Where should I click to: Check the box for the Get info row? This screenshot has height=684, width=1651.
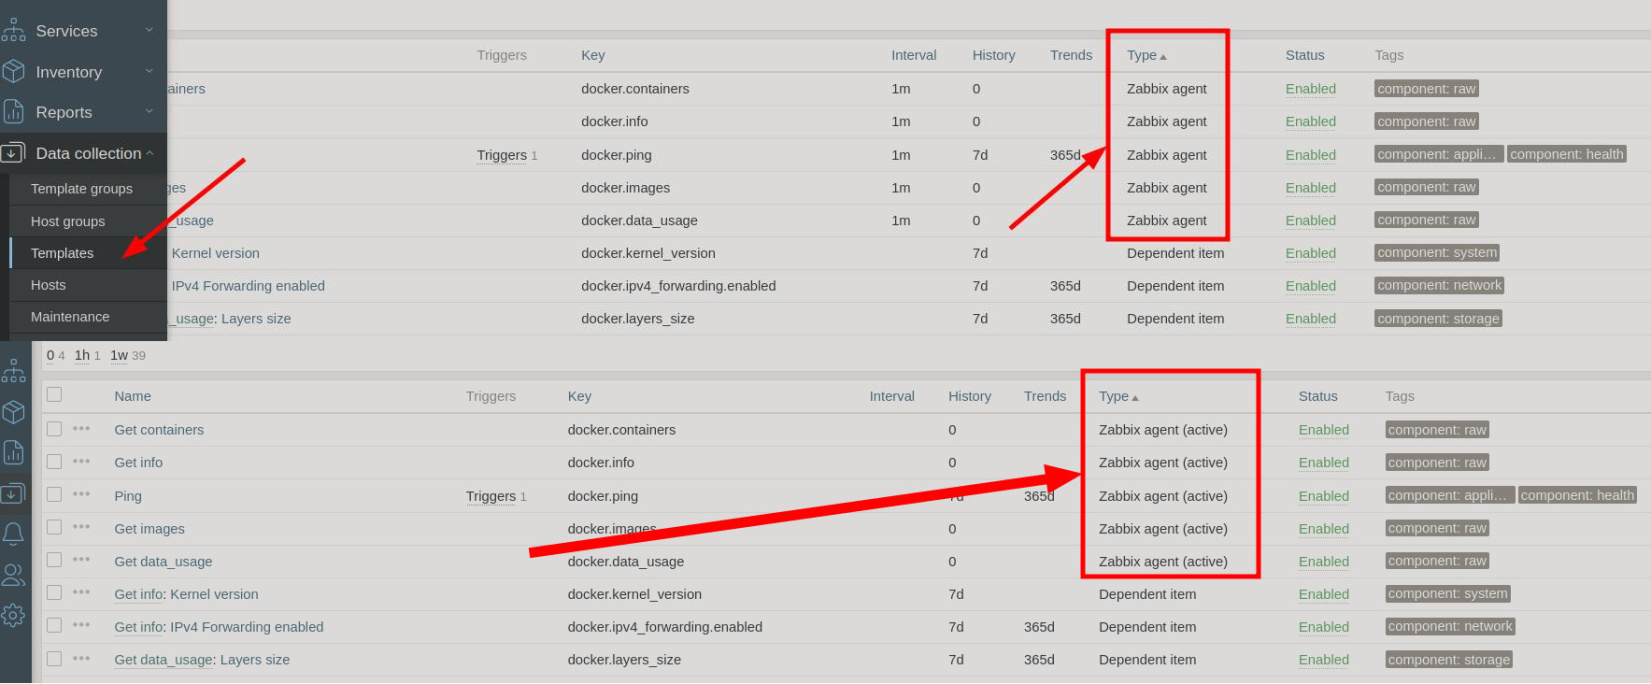[55, 462]
